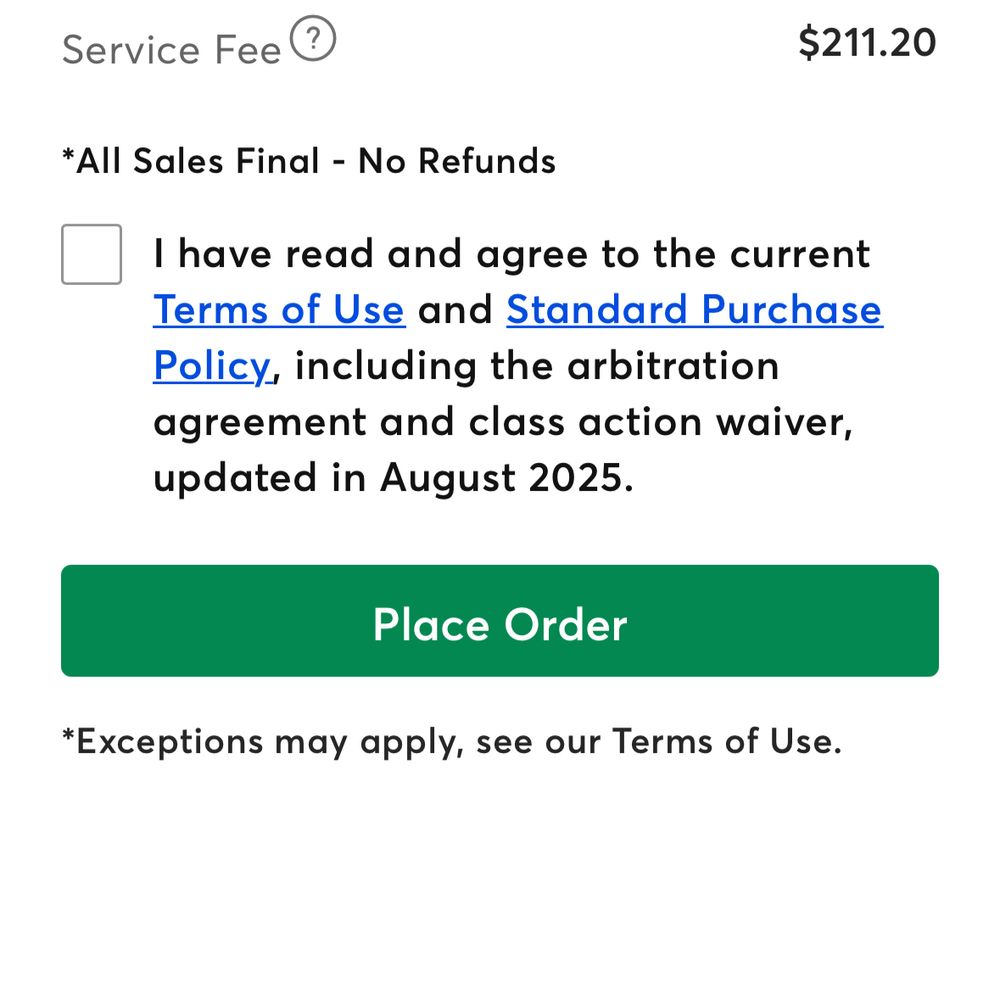Click the 'No Refunds' wording
The image size is (1000, 992).
coord(457,160)
